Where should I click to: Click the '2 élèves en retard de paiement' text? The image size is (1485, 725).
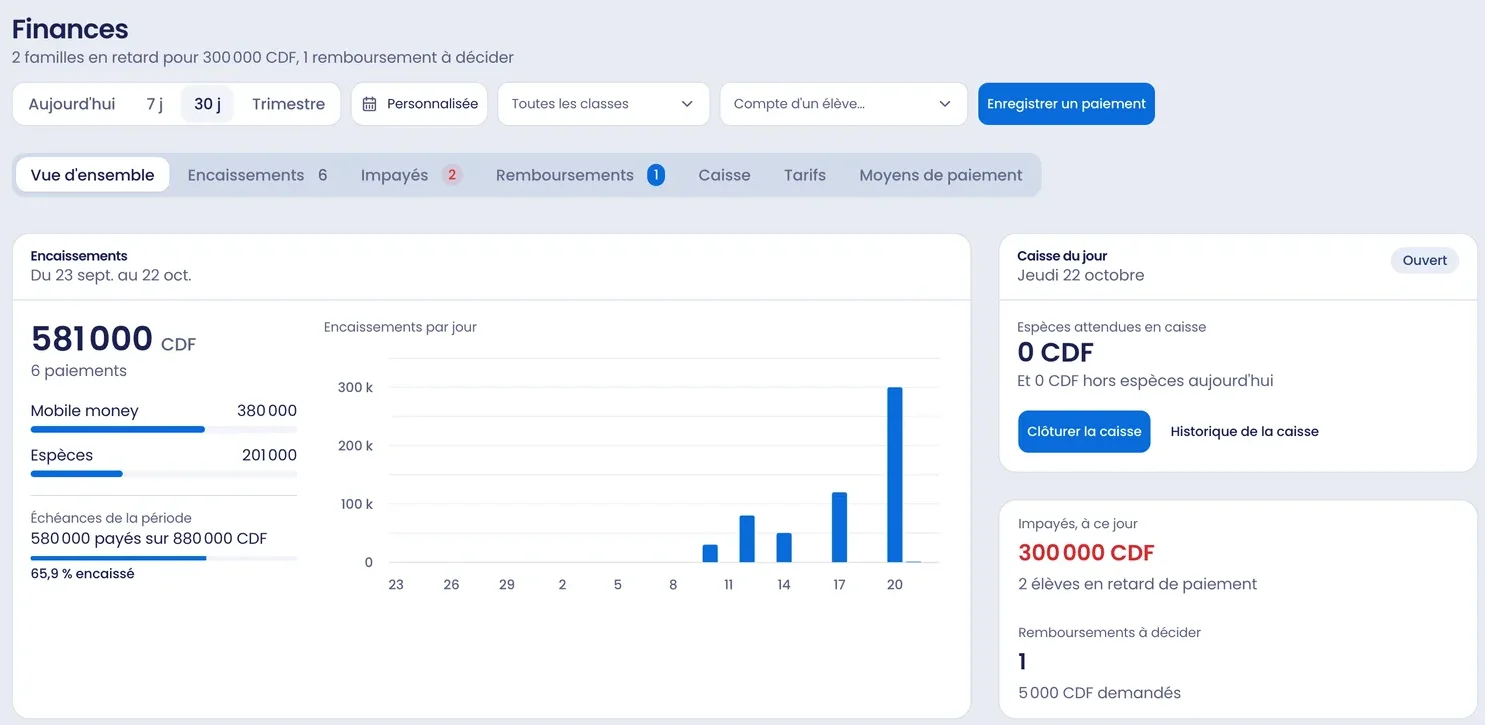[x=1138, y=584]
